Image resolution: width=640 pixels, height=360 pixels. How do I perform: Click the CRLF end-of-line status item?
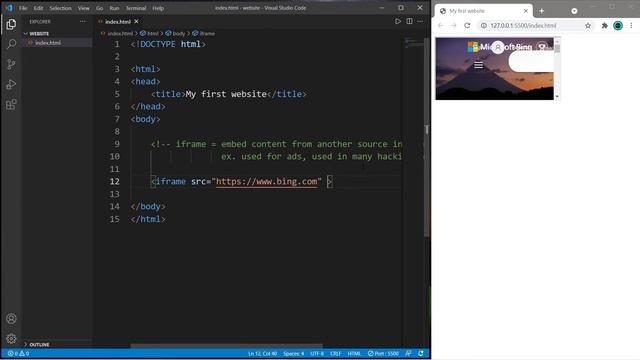[x=336, y=353]
